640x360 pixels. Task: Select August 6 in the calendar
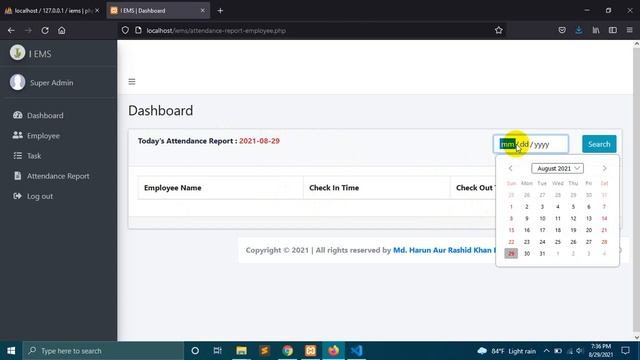pyautogui.click(x=589, y=207)
